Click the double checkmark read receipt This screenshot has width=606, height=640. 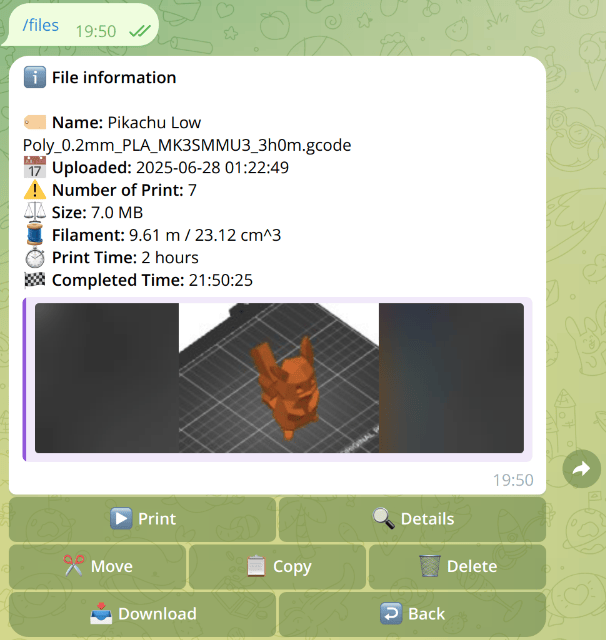click(140, 31)
